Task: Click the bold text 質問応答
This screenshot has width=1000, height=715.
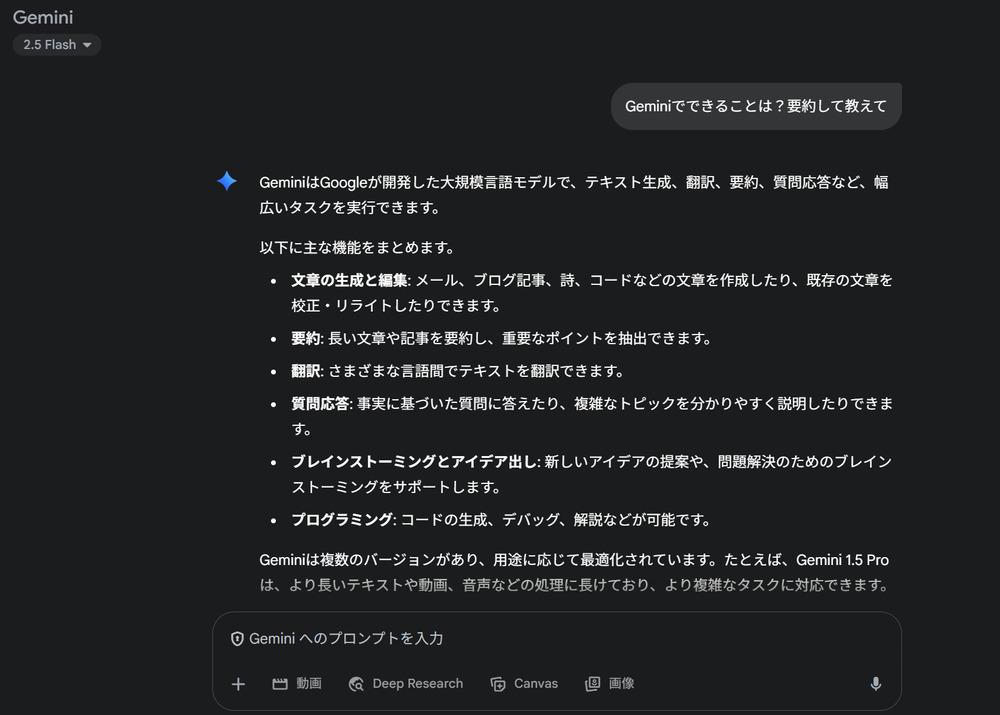Action: 320,404
